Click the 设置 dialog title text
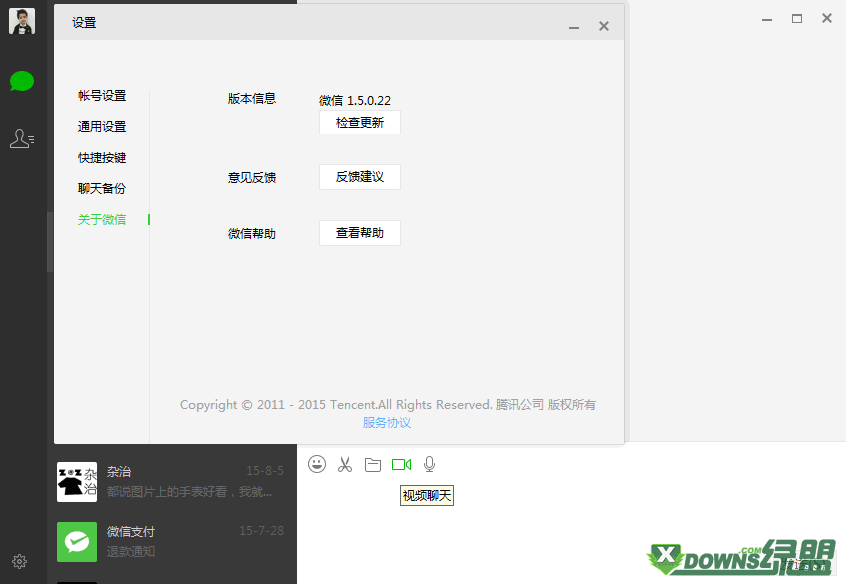Screen dimensions: 846x584 84,23
